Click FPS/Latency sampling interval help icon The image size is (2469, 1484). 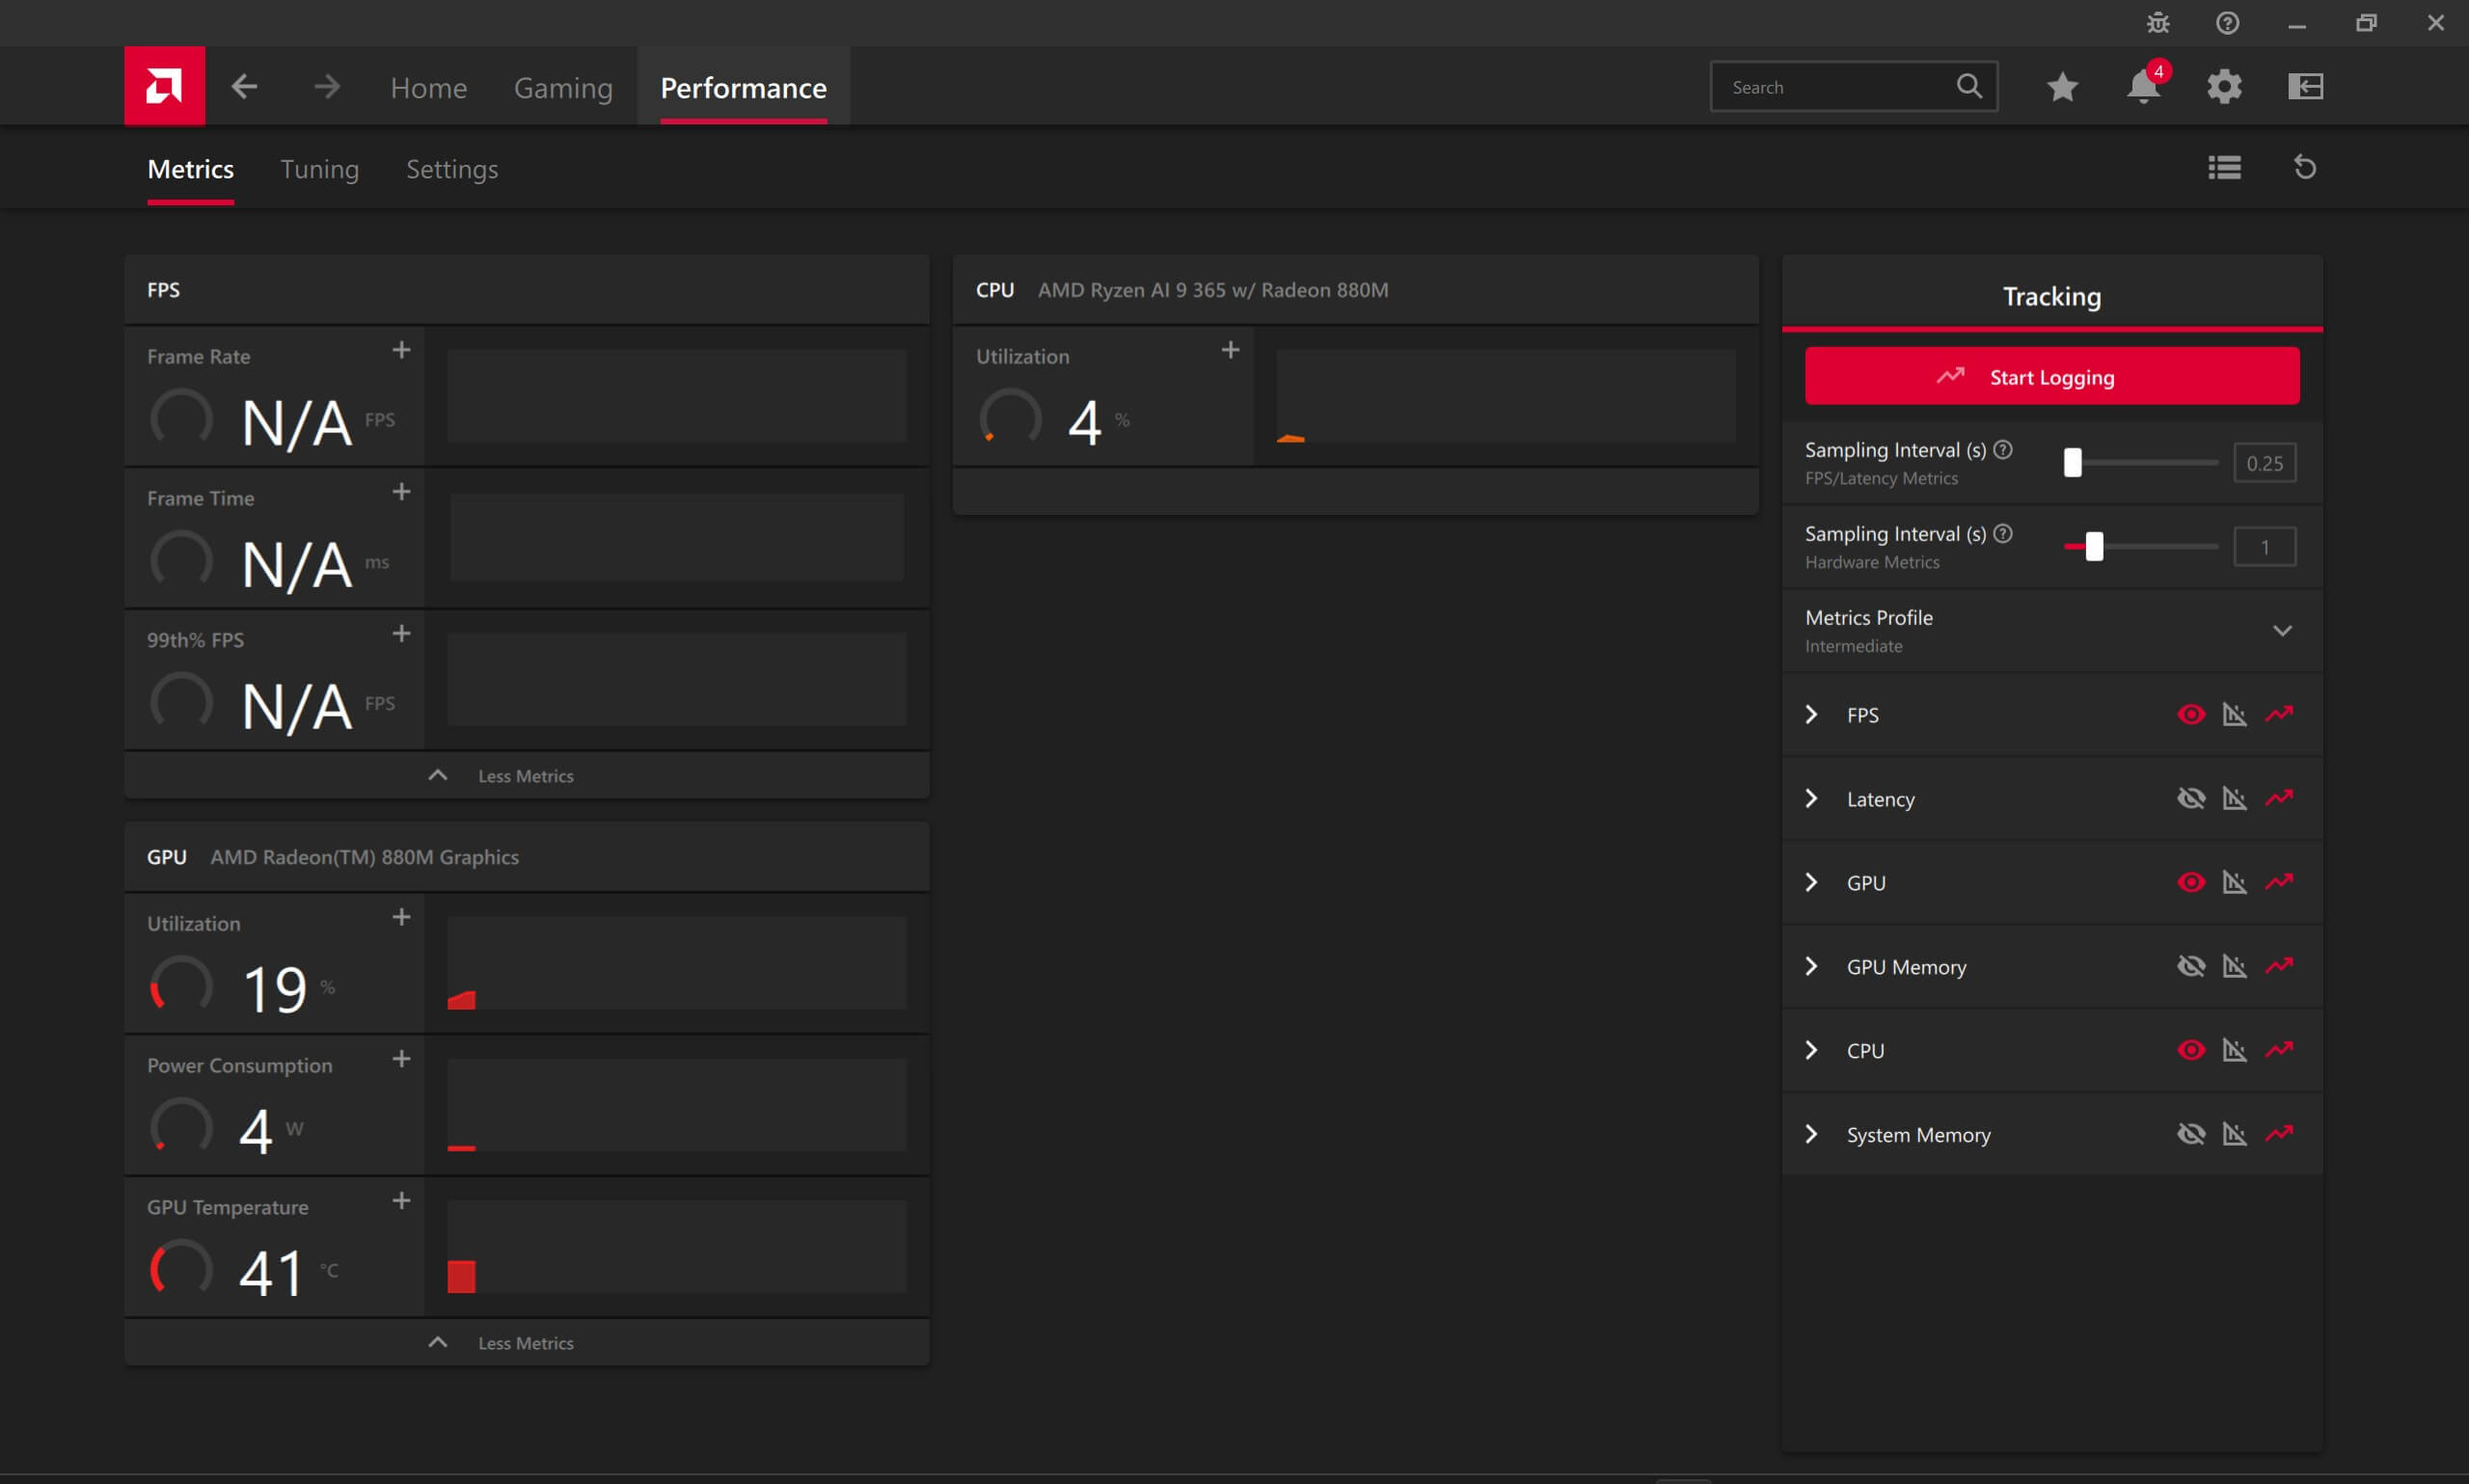click(2003, 450)
